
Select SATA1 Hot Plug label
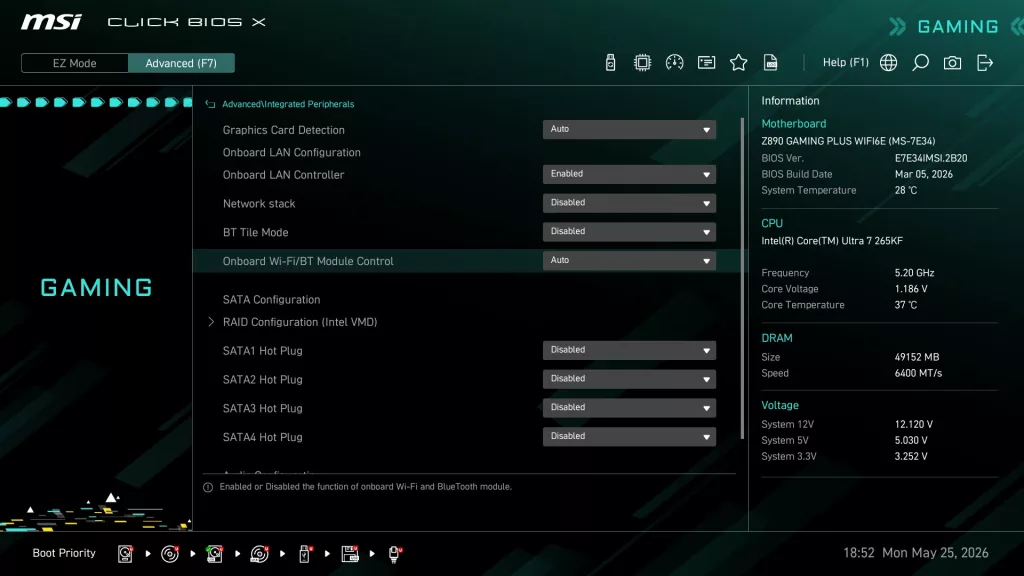[263, 351]
